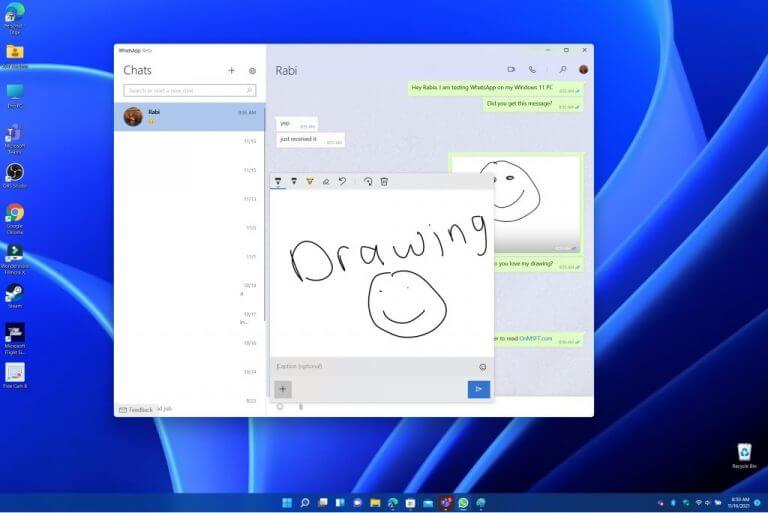The width and height of the screenshot is (768, 513).
Task: Send the drawing with blue send button
Action: point(479,389)
